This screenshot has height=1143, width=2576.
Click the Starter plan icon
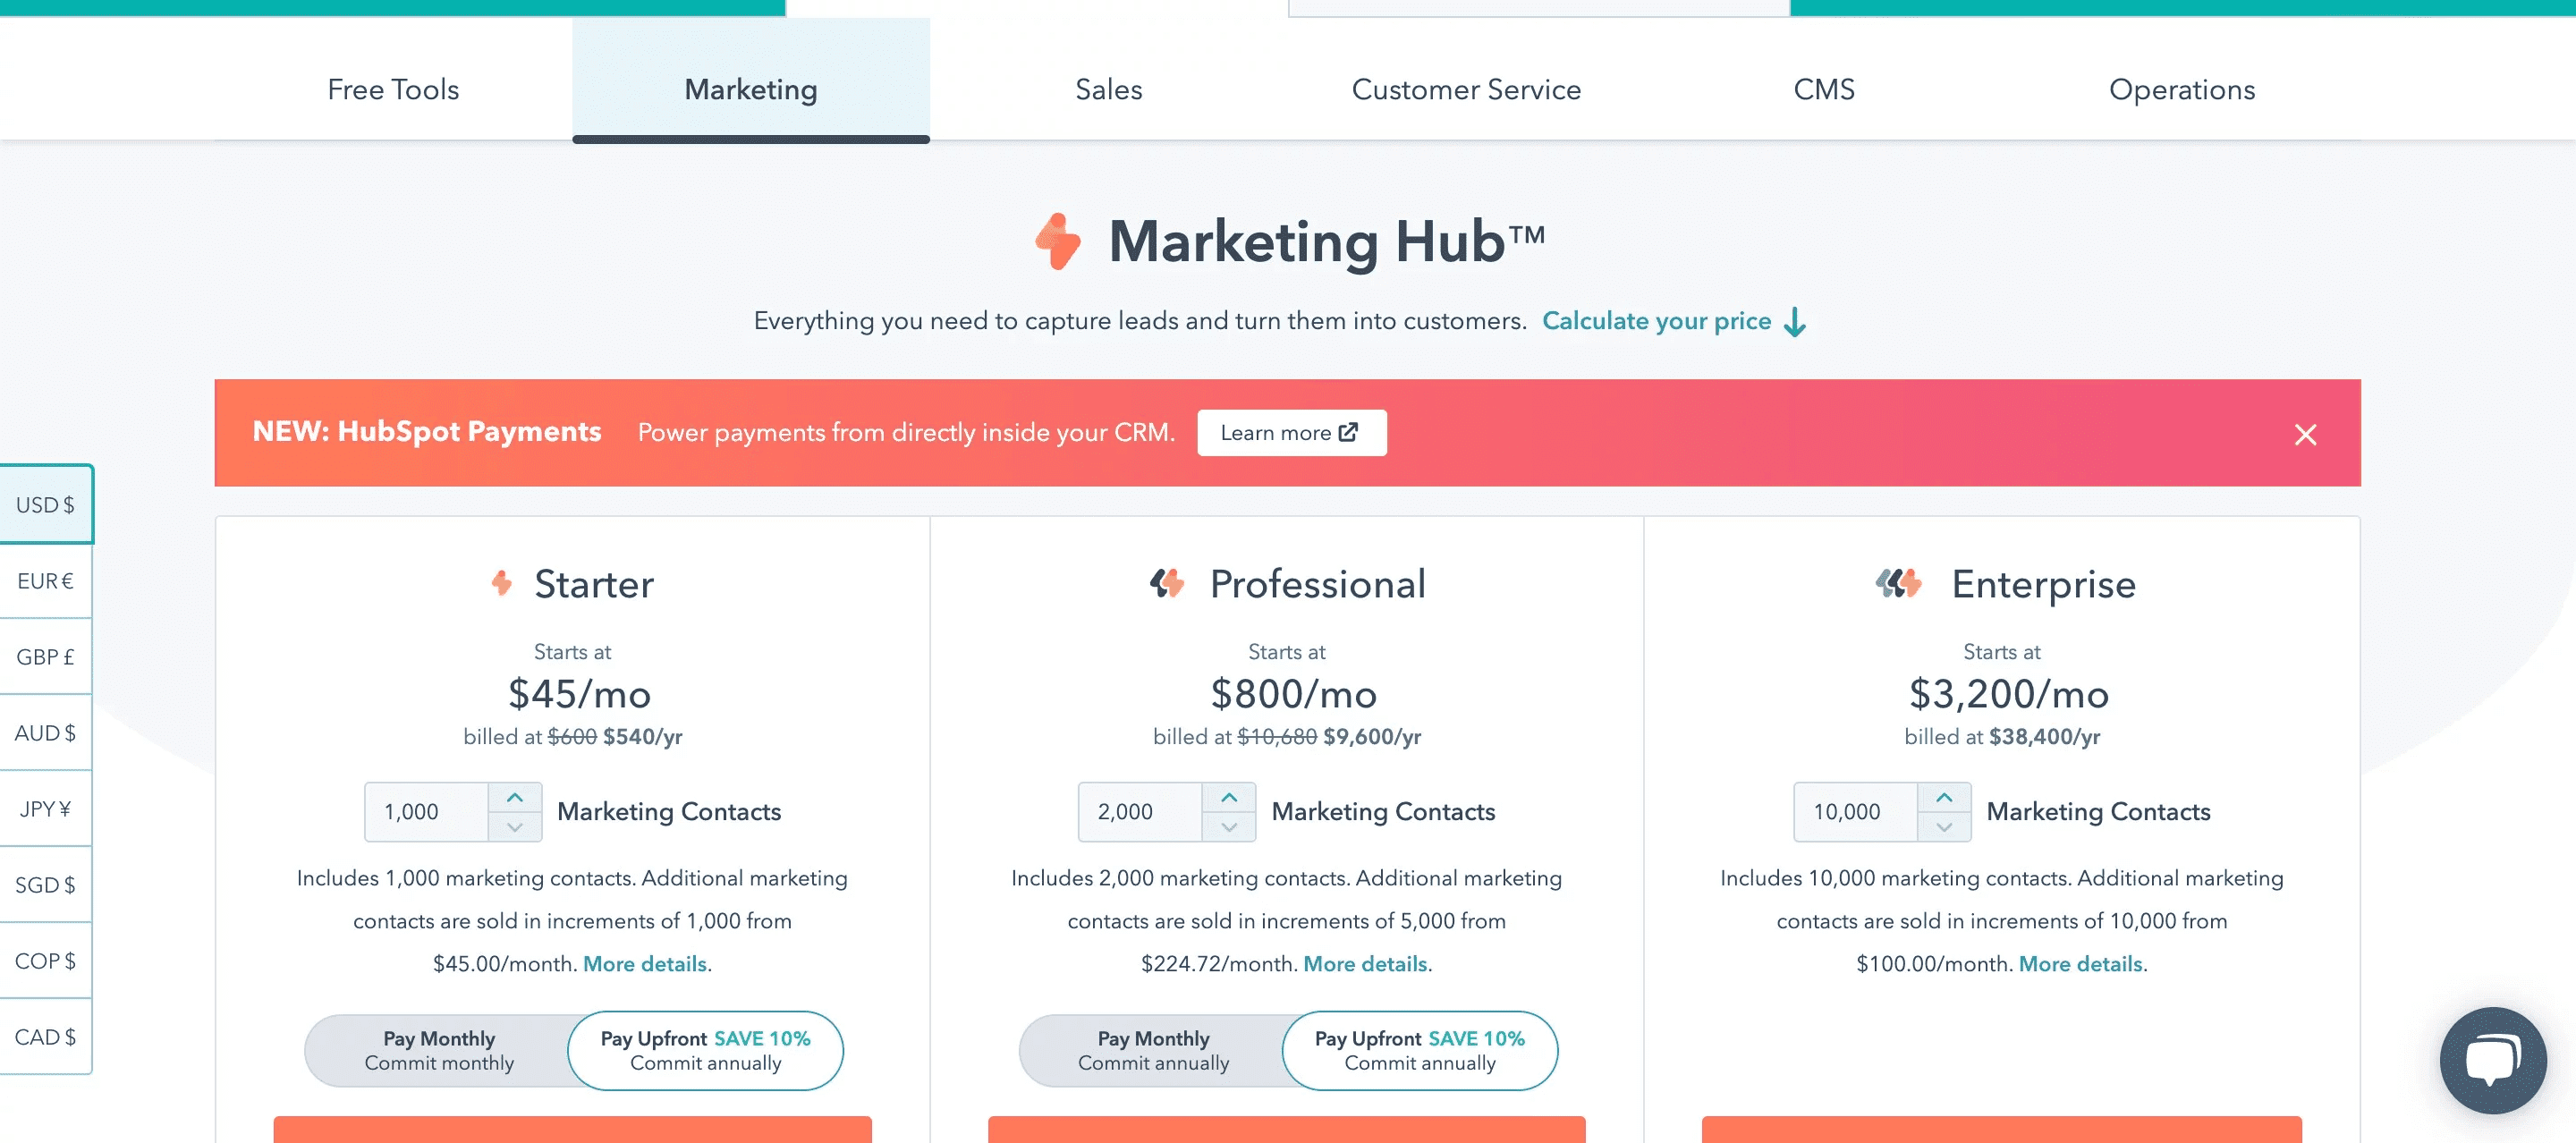tap(502, 583)
